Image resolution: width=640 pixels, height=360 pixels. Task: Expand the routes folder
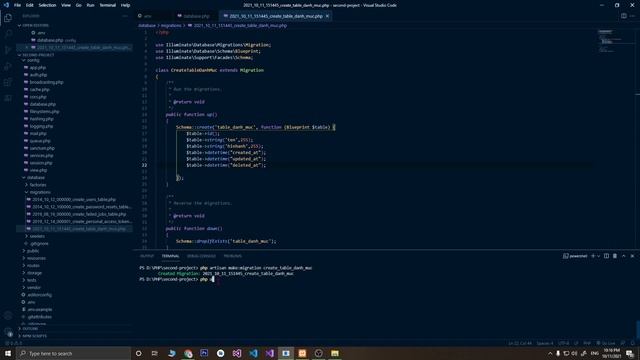click(33, 265)
